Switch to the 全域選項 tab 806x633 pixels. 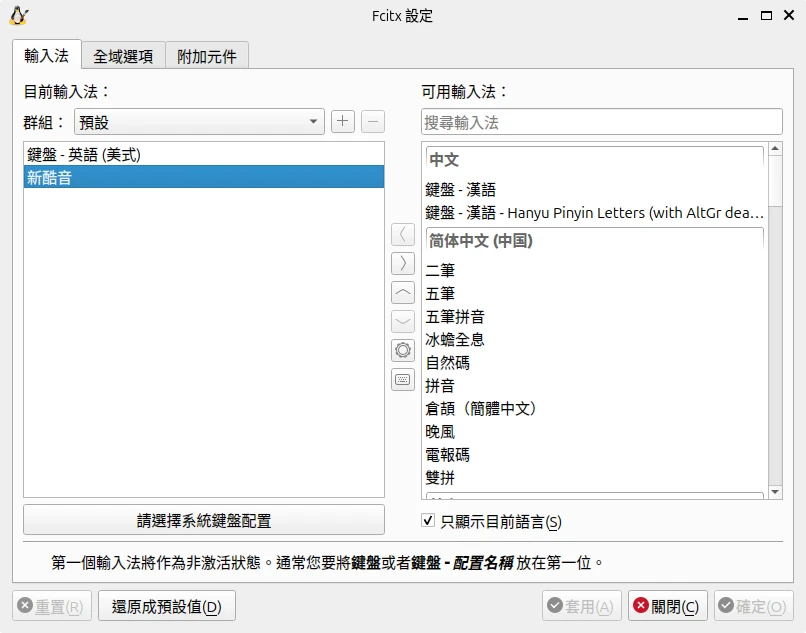tap(123, 56)
